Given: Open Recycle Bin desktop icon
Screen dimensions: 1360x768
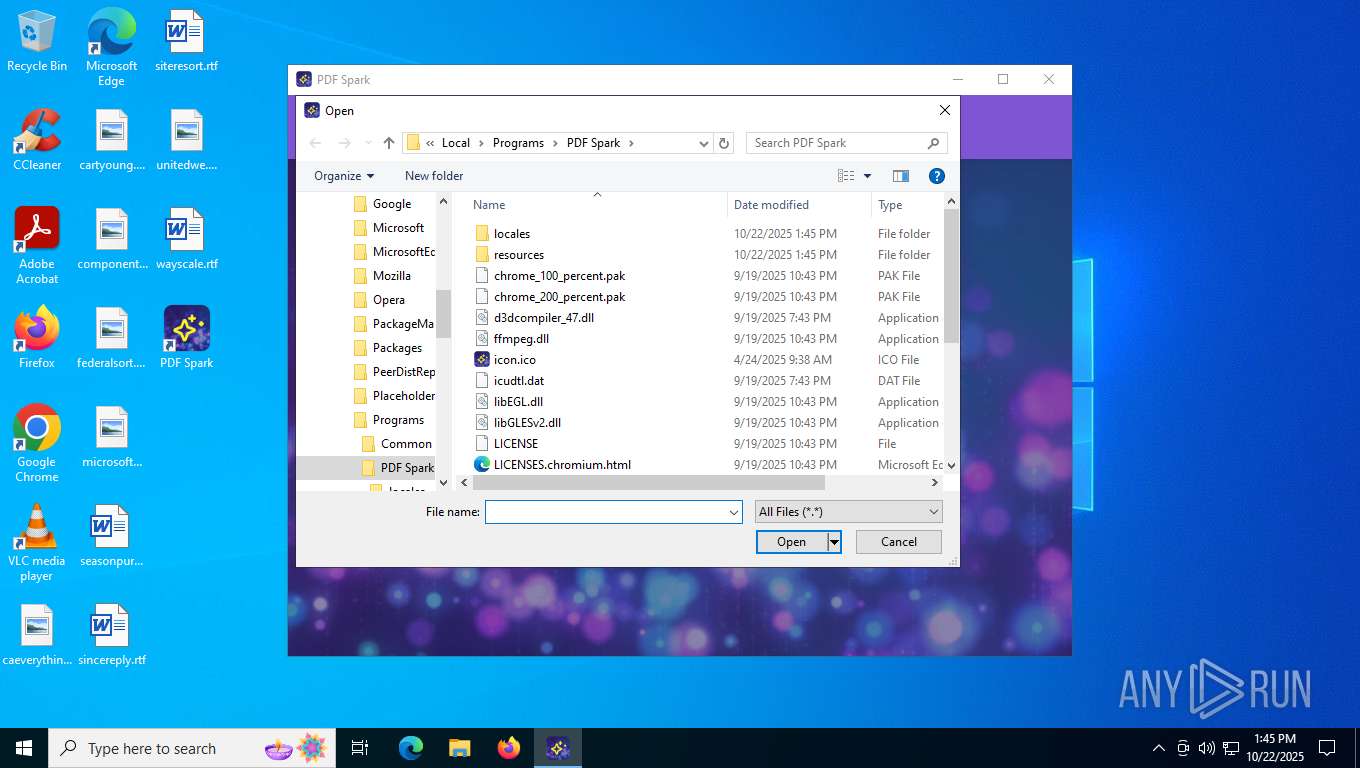Looking at the screenshot, I should tap(37, 41).
